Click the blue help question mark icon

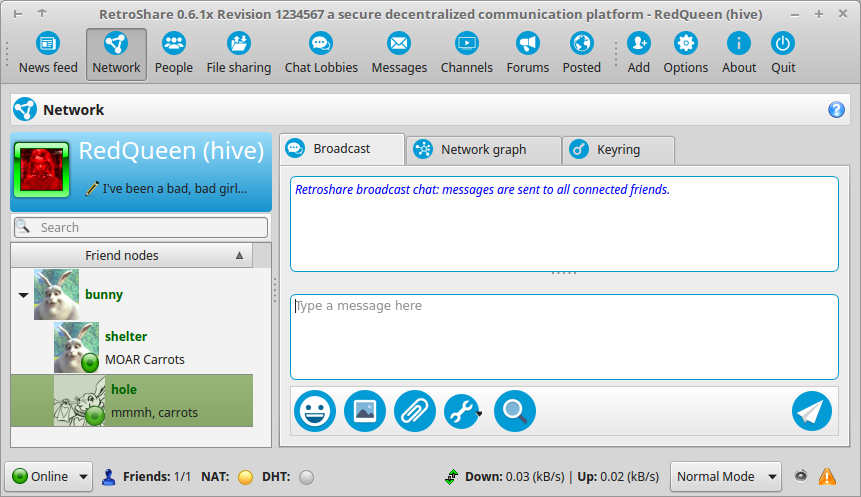pyautogui.click(x=836, y=110)
